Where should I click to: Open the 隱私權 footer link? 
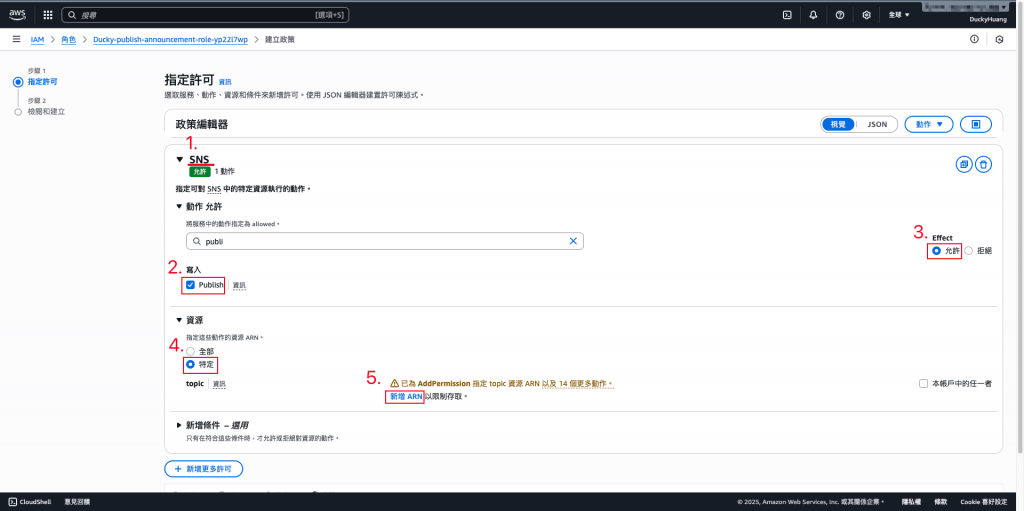pyautogui.click(x=911, y=502)
